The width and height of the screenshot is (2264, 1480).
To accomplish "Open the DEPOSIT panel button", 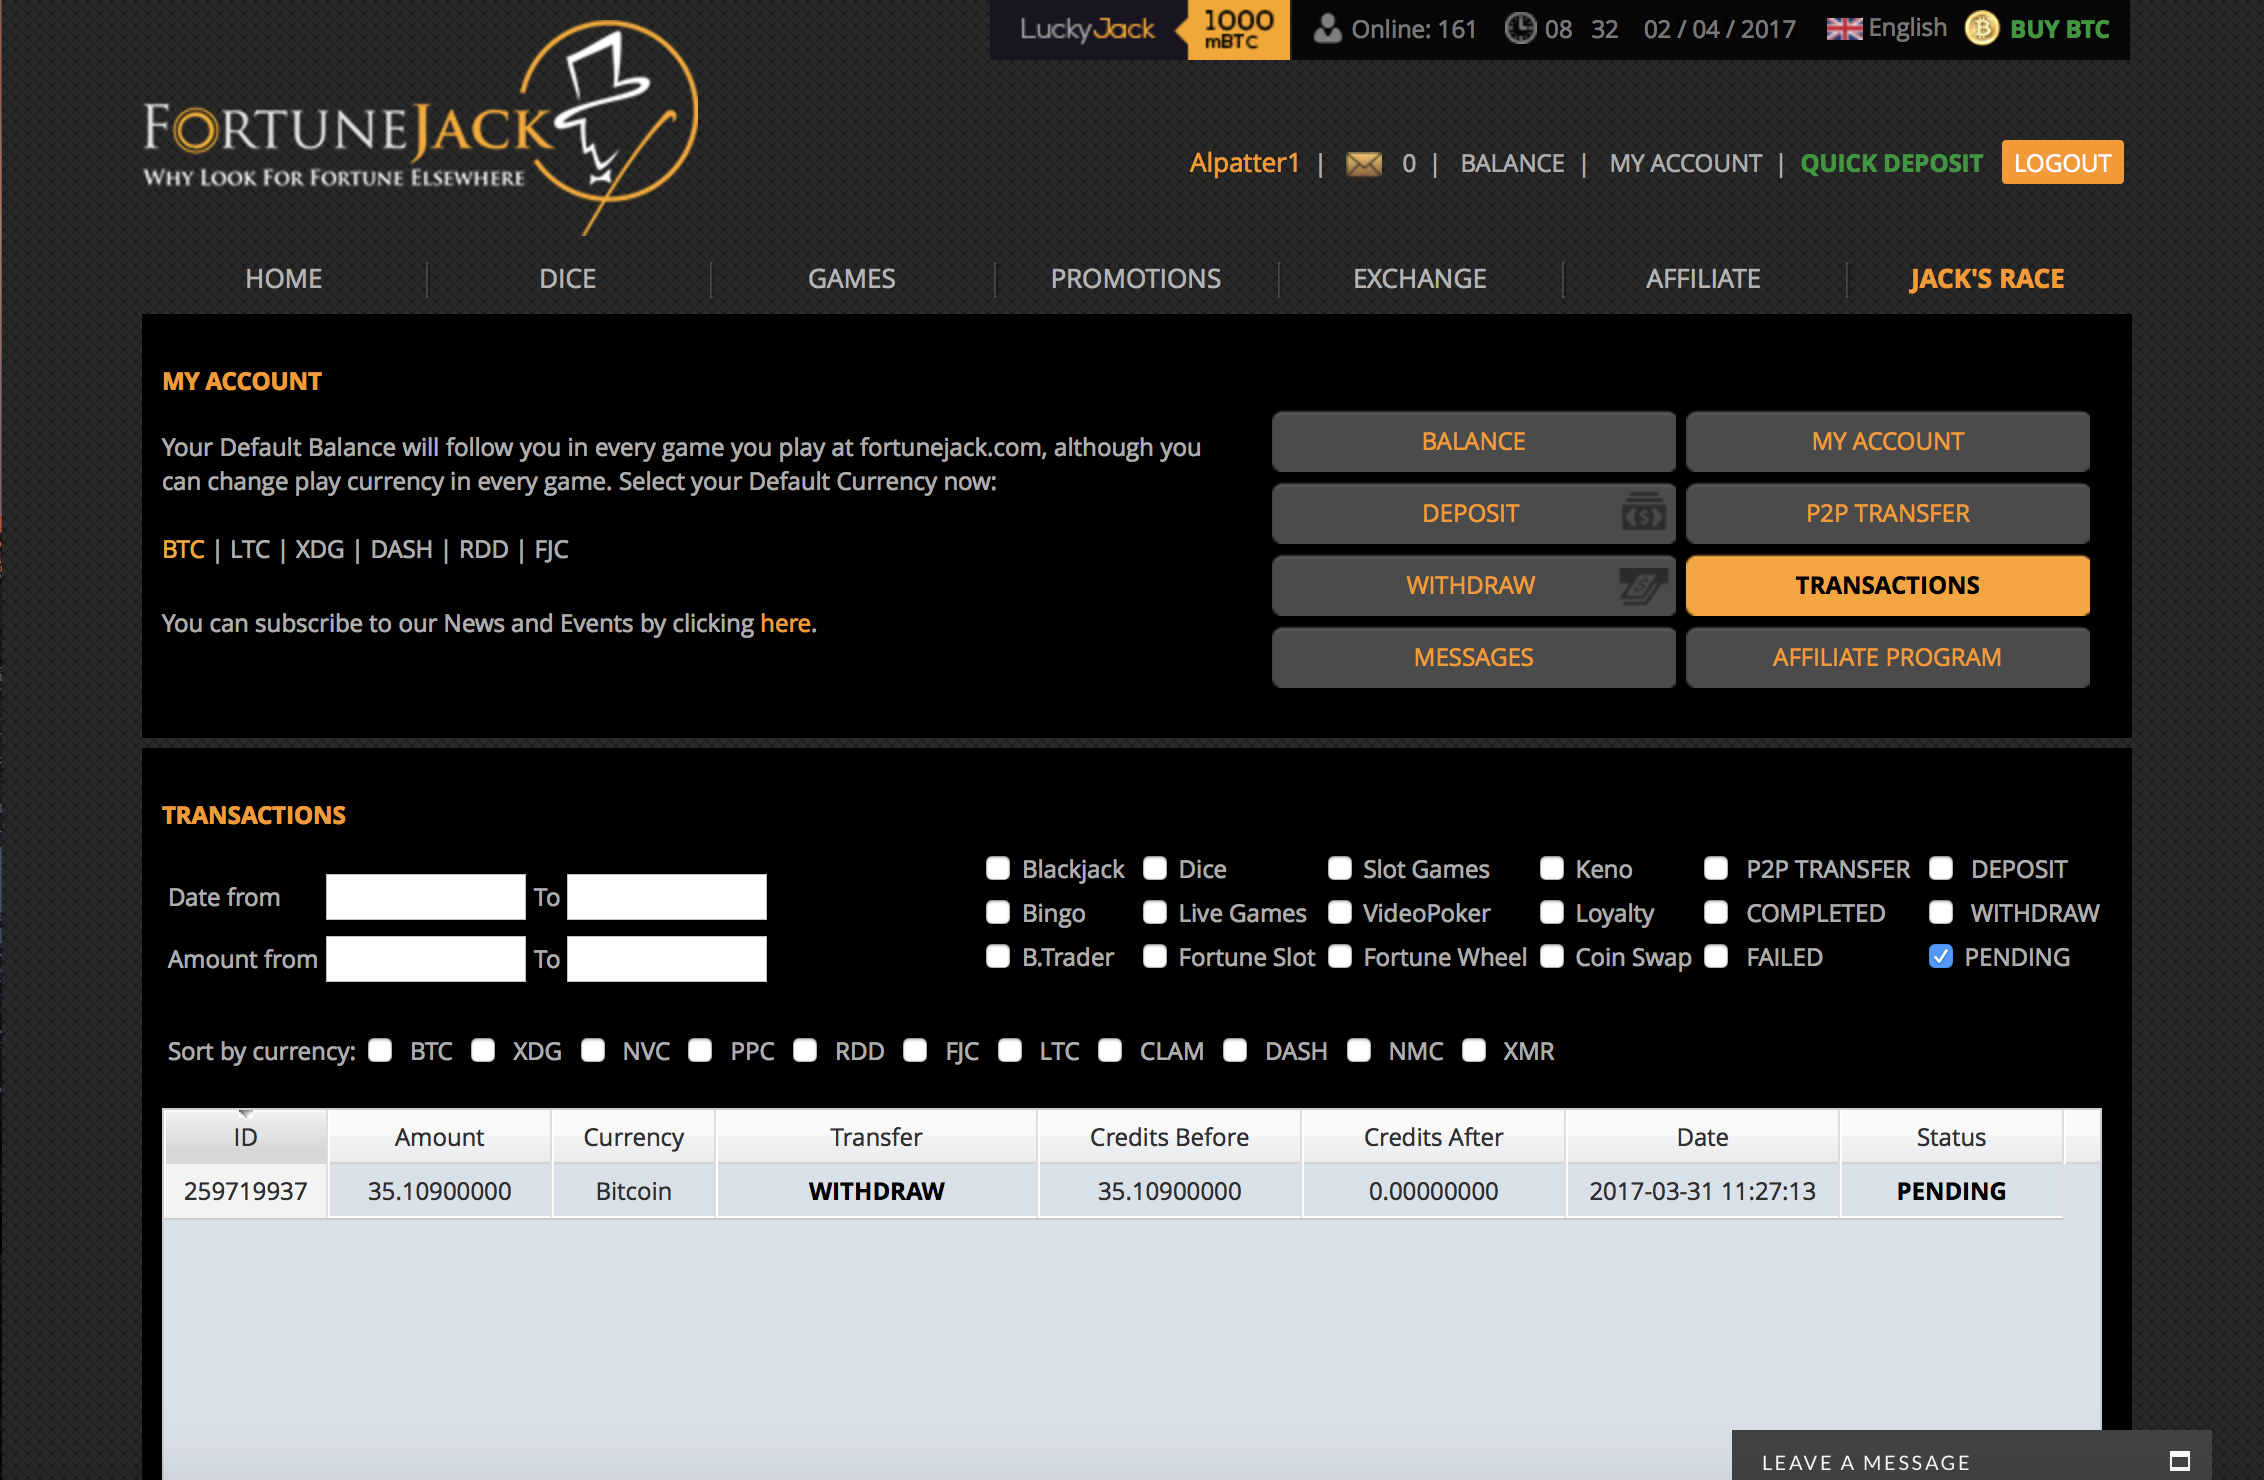I will coord(1473,514).
